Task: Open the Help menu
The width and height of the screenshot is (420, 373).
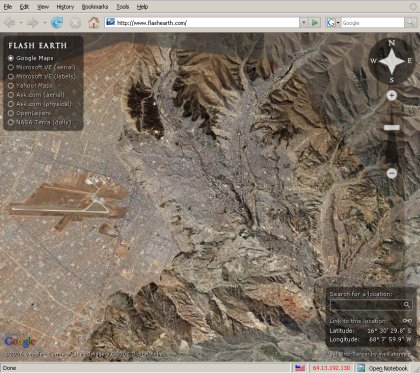Action: (142, 7)
